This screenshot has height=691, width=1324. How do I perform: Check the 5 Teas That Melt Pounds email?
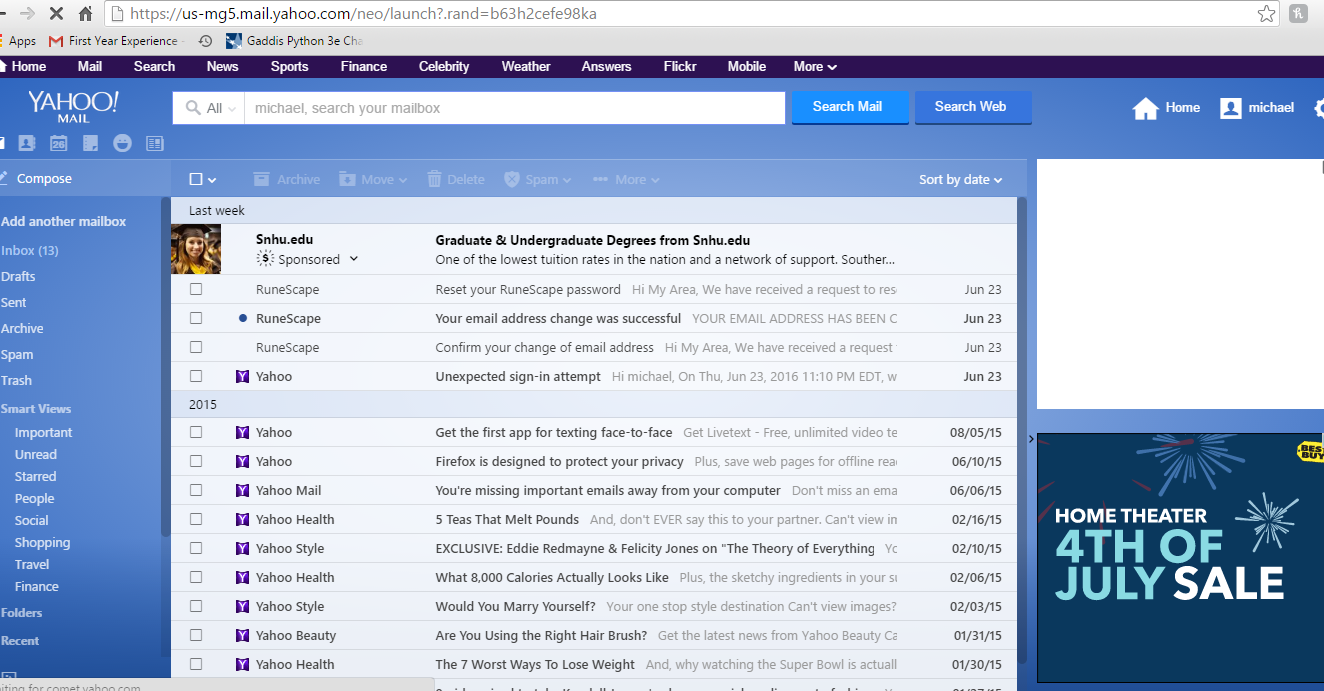[x=196, y=519]
